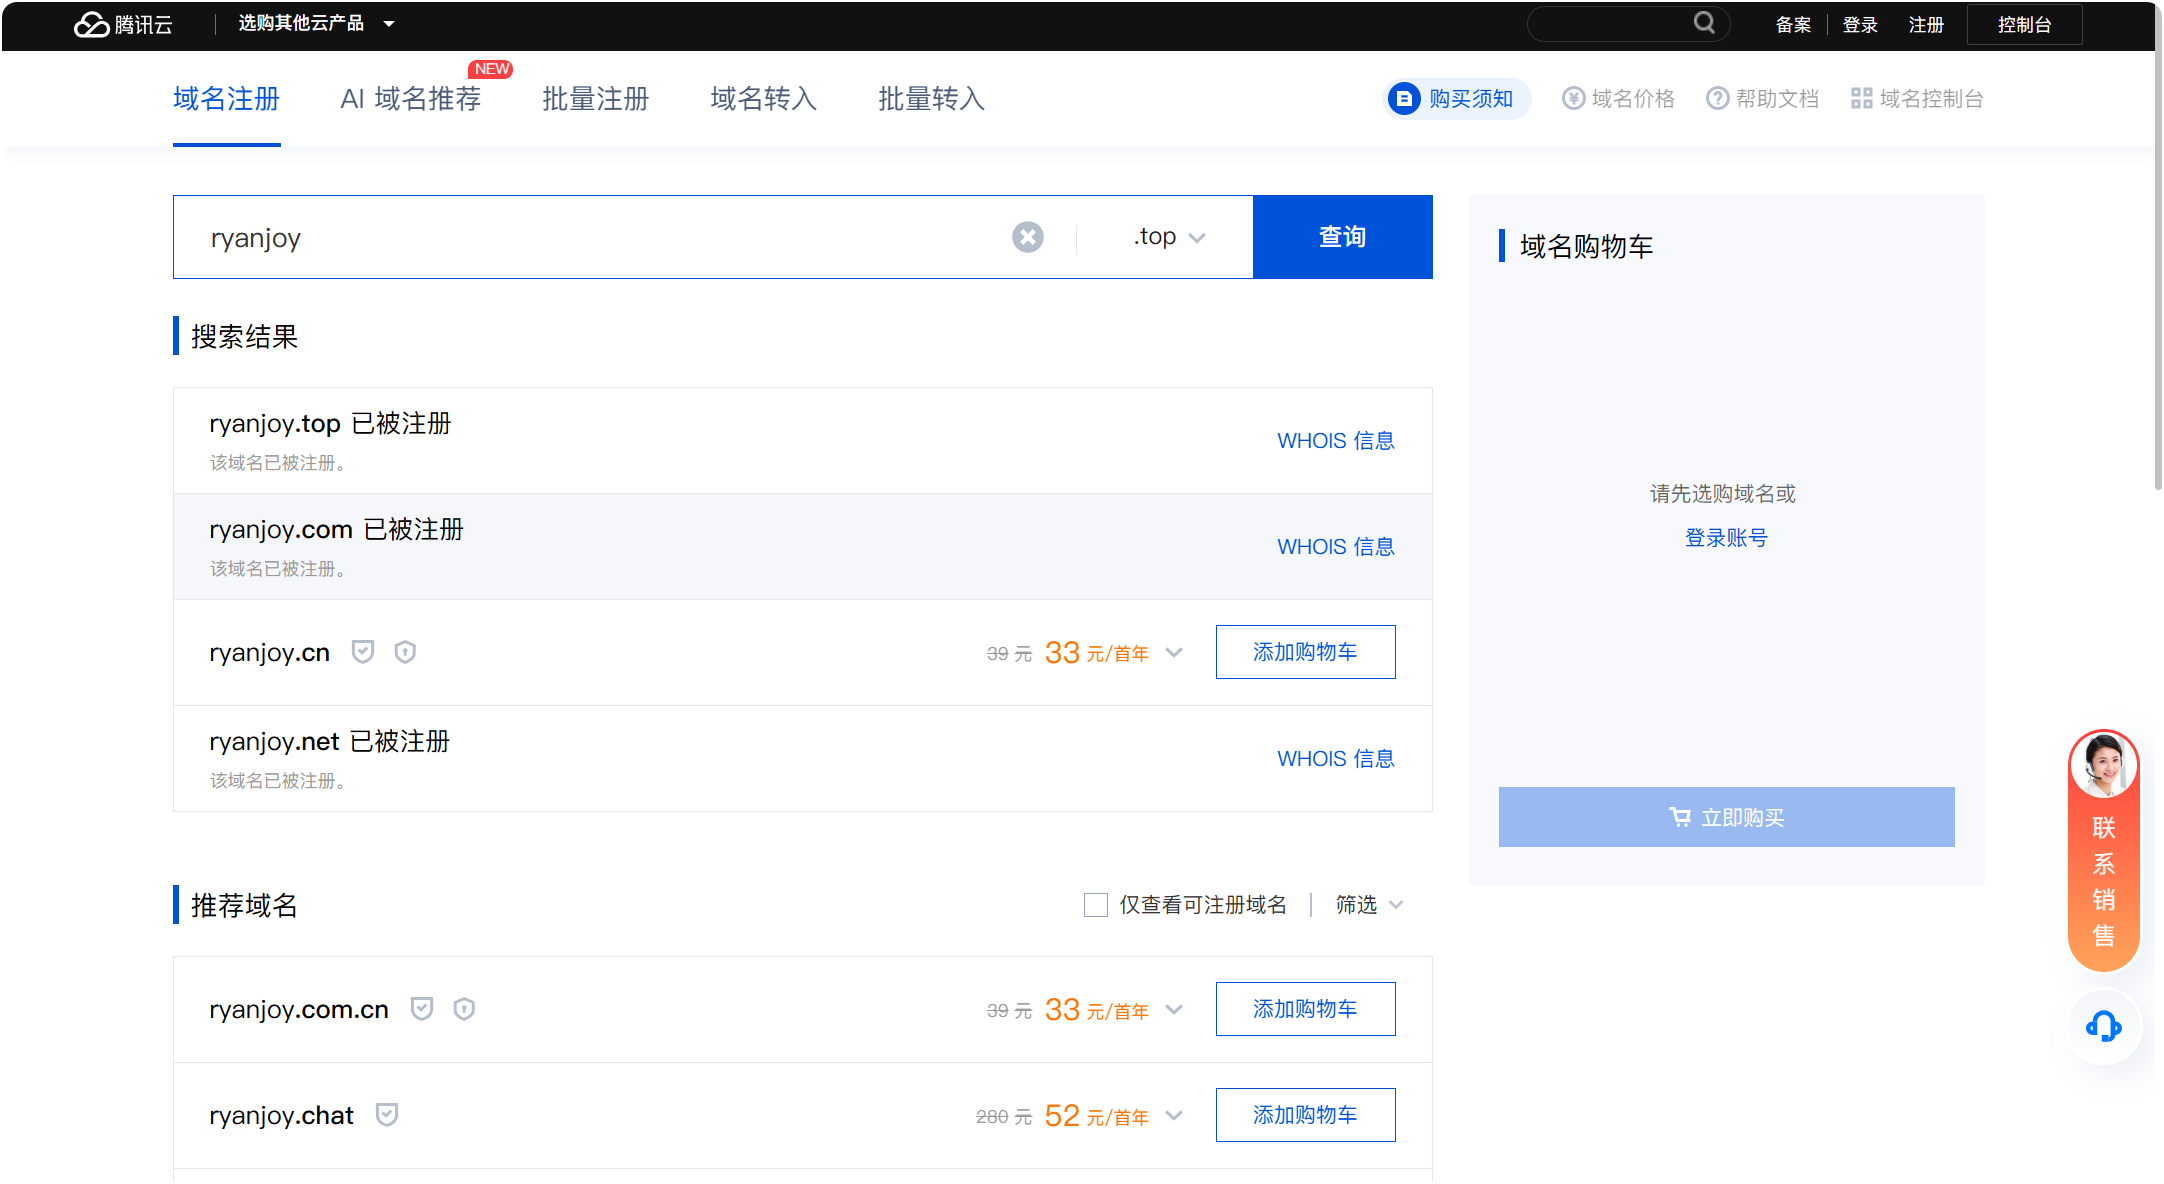Click the Tencent Cloud logo

coord(122,24)
